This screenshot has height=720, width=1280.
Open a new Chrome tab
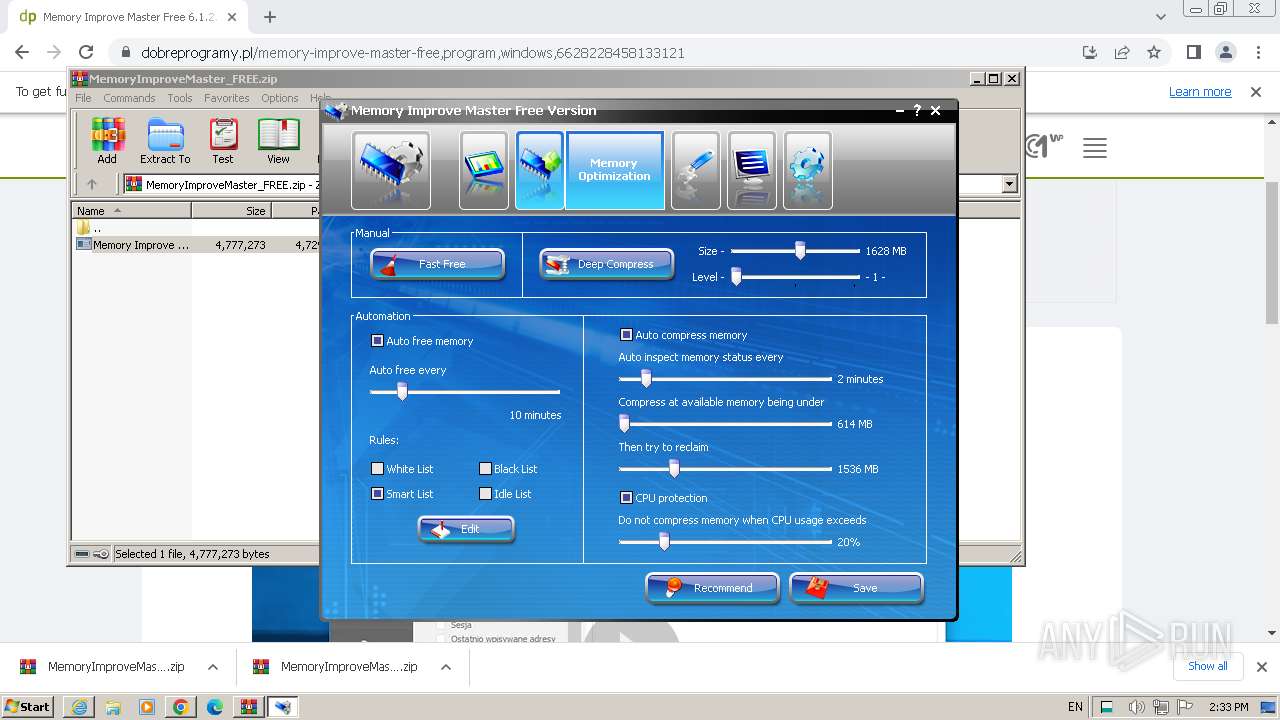coord(270,17)
